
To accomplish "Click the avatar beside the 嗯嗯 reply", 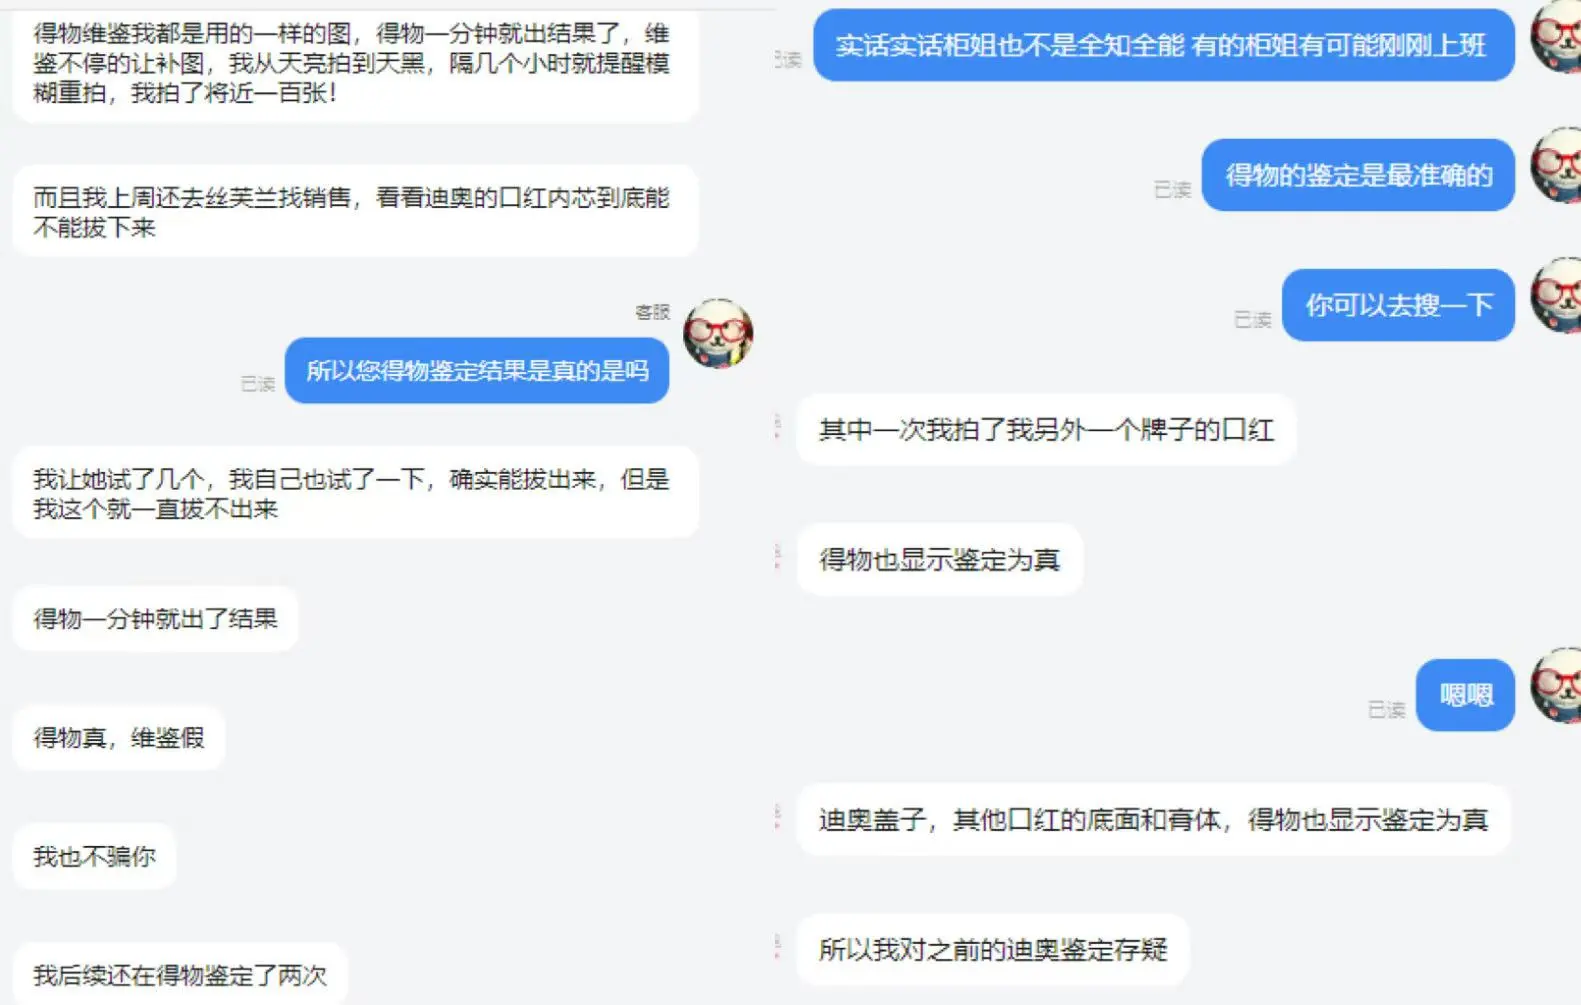I will coord(1557,685).
